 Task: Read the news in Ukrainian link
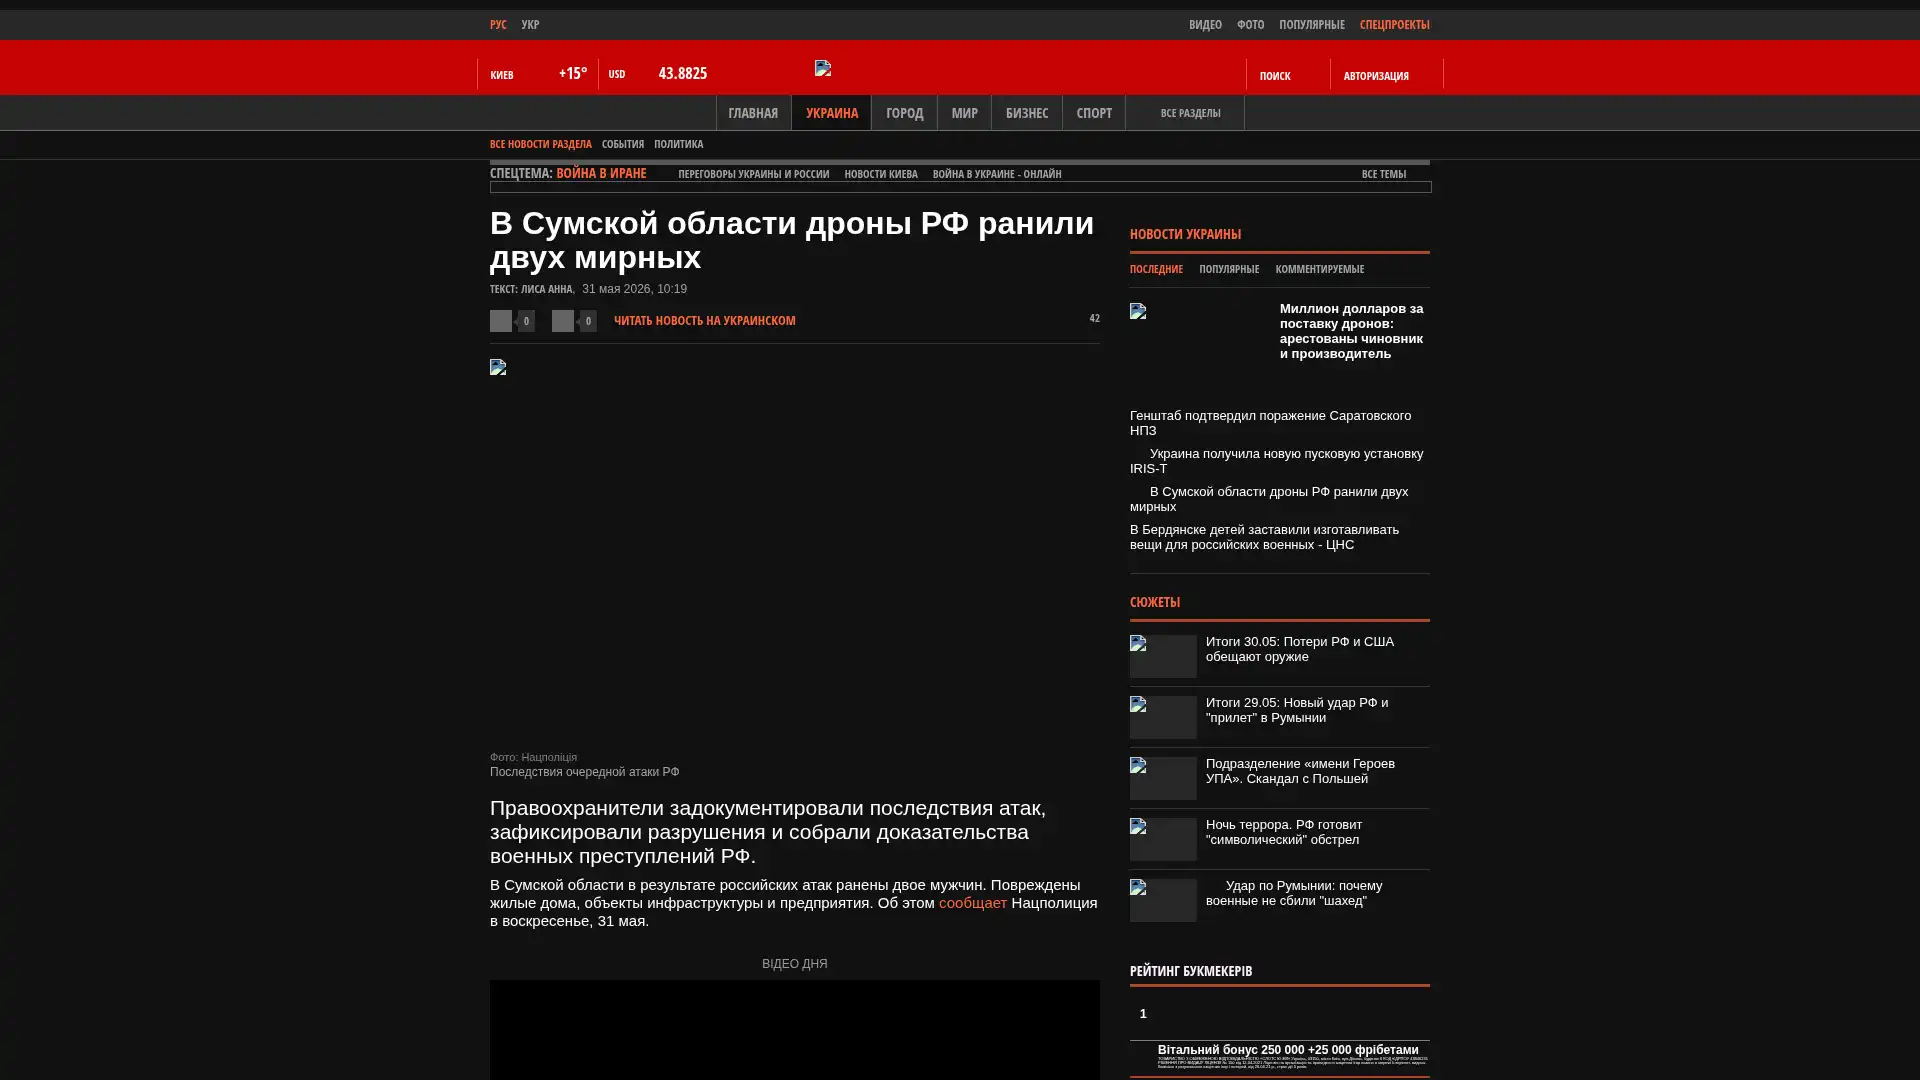704,320
